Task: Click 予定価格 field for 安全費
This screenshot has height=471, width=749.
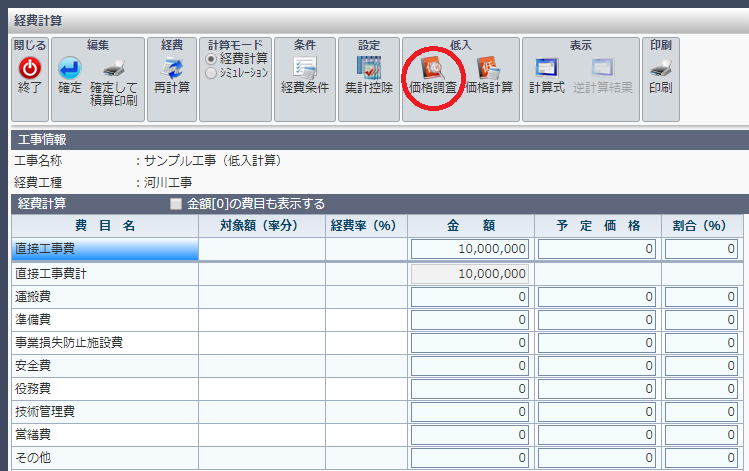Action: [597, 365]
